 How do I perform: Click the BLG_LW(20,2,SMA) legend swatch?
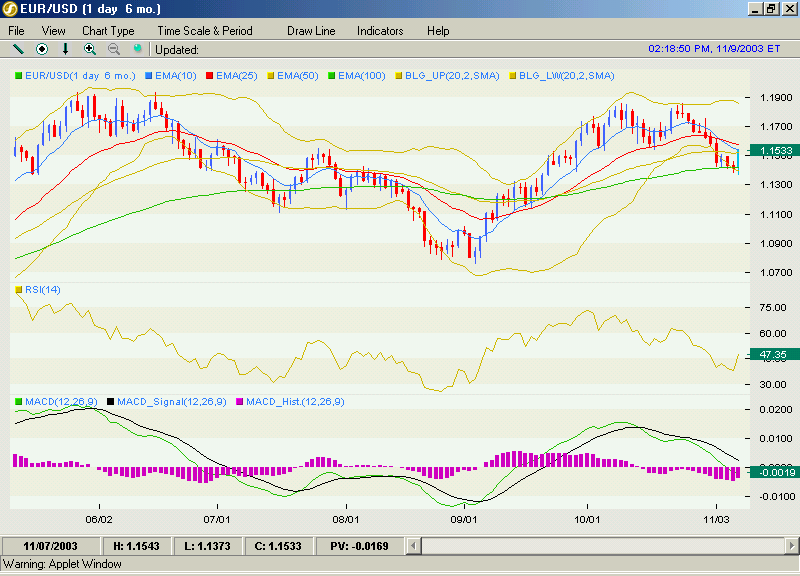pos(513,76)
